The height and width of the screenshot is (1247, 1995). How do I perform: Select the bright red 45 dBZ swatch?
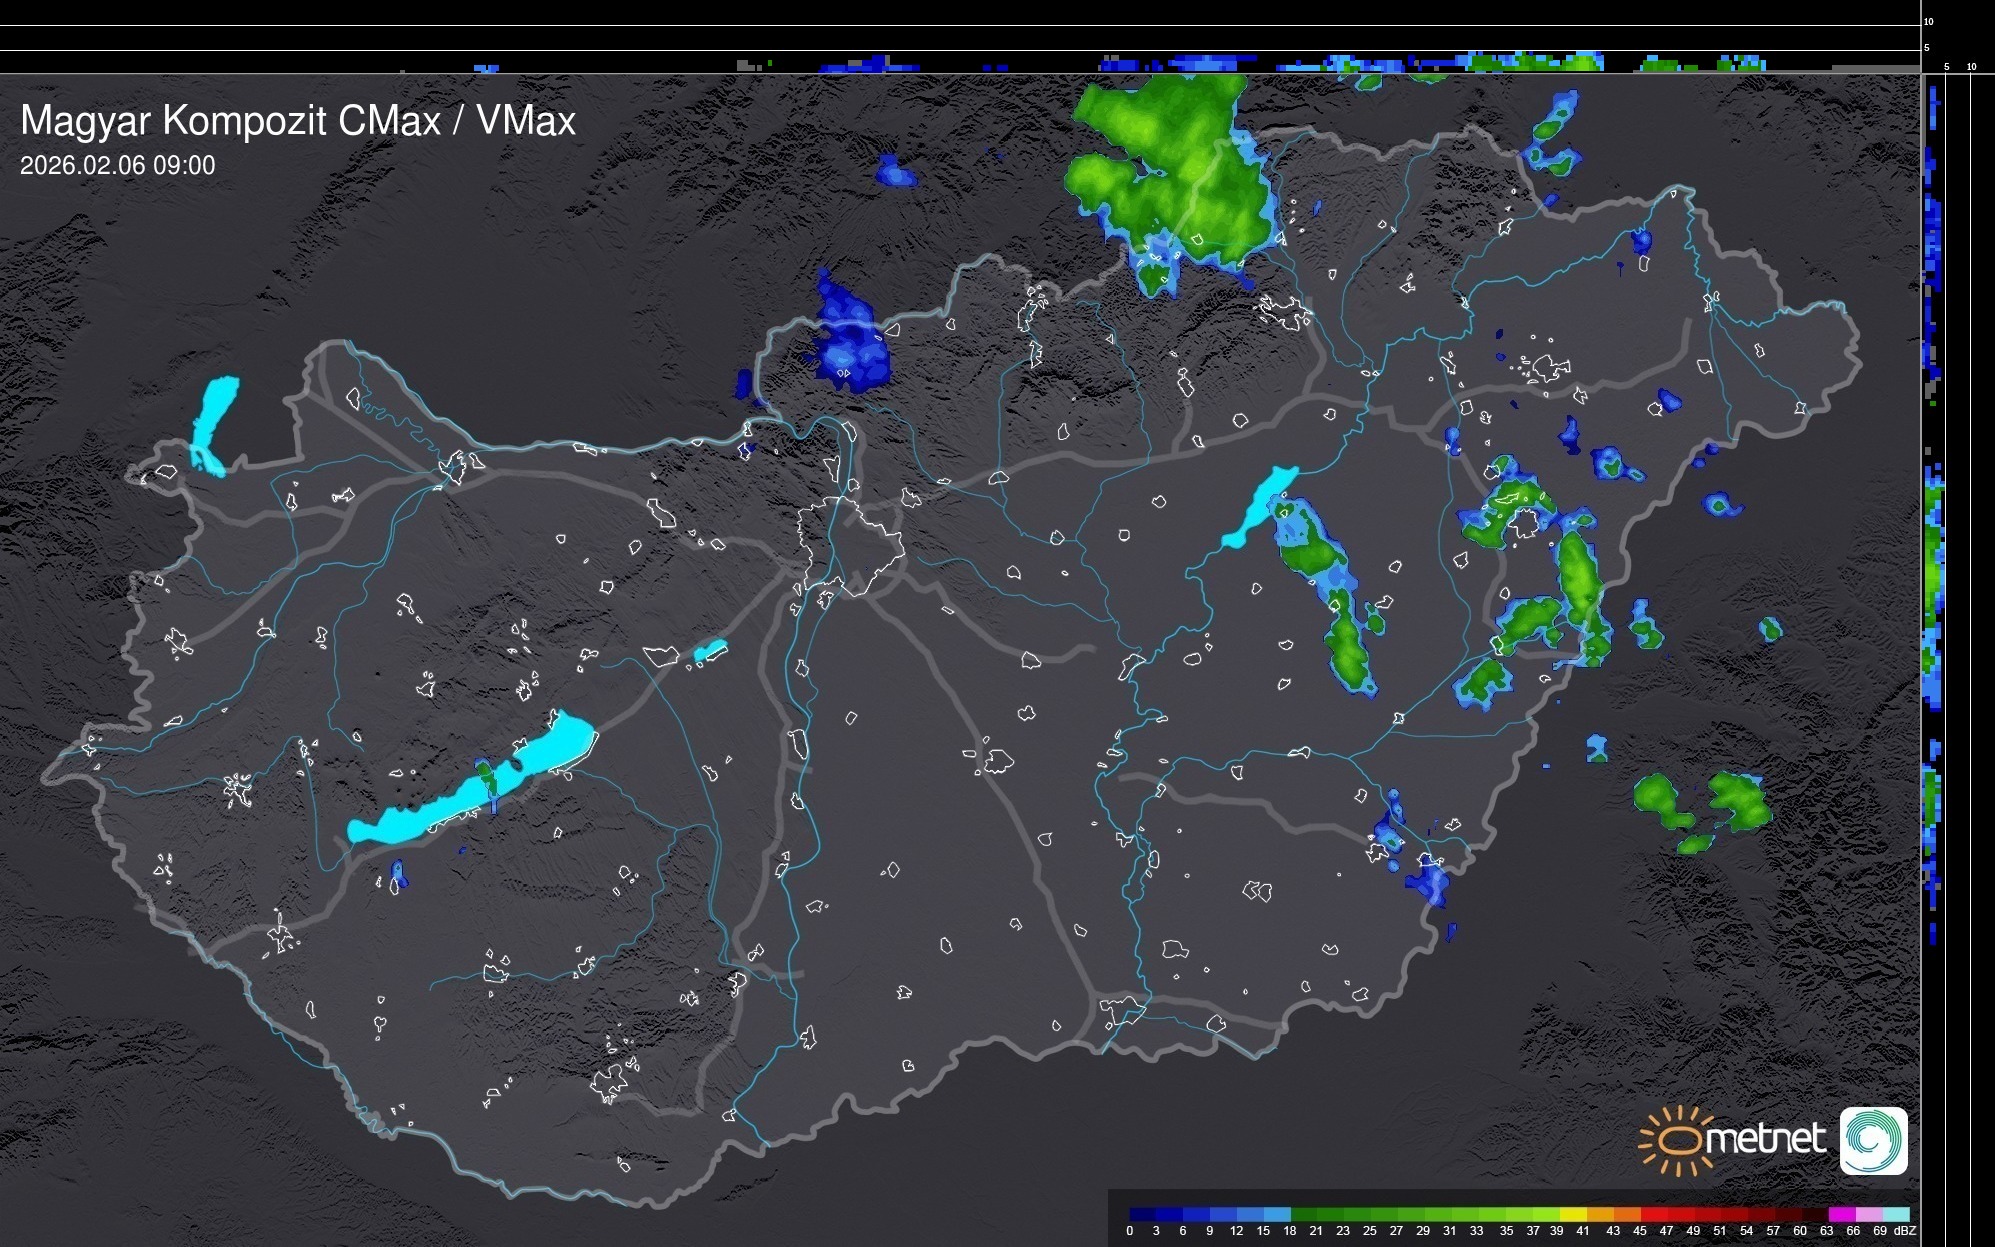pos(1654,1214)
